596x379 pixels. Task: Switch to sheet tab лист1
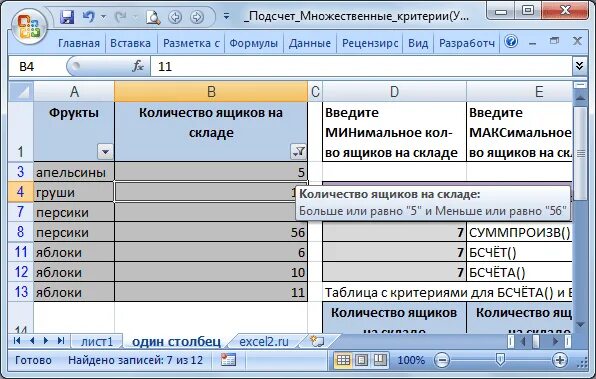(97, 341)
